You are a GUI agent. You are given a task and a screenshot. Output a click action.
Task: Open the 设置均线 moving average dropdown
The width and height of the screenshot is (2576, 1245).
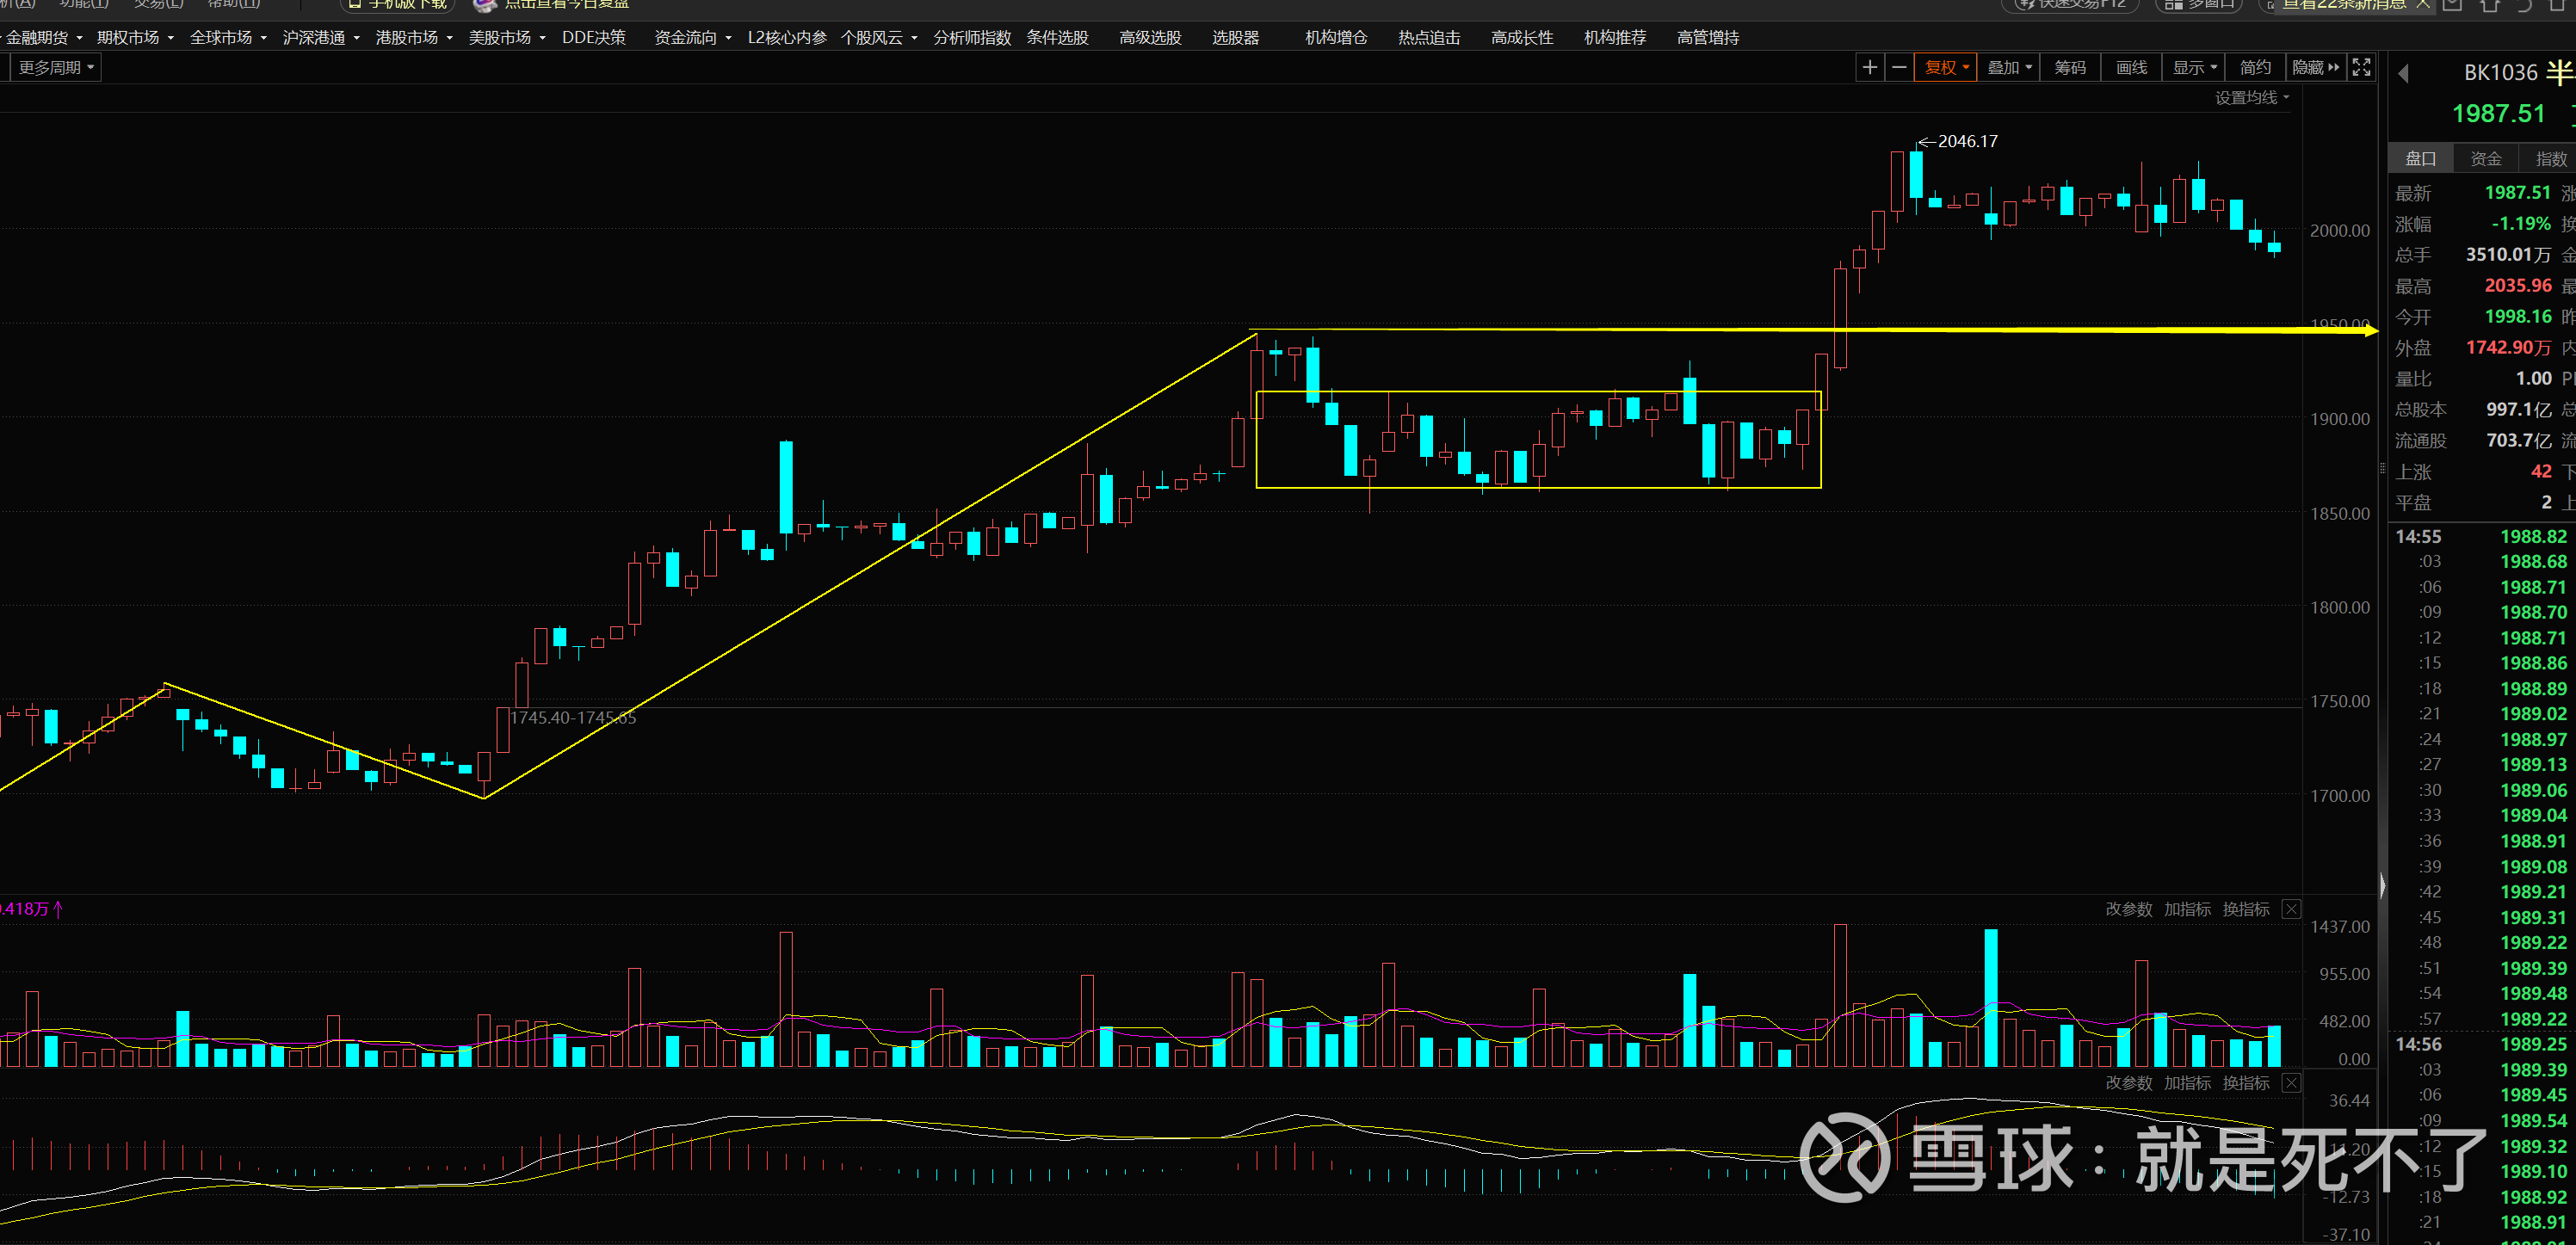pyautogui.click(x=2251, y=97)
